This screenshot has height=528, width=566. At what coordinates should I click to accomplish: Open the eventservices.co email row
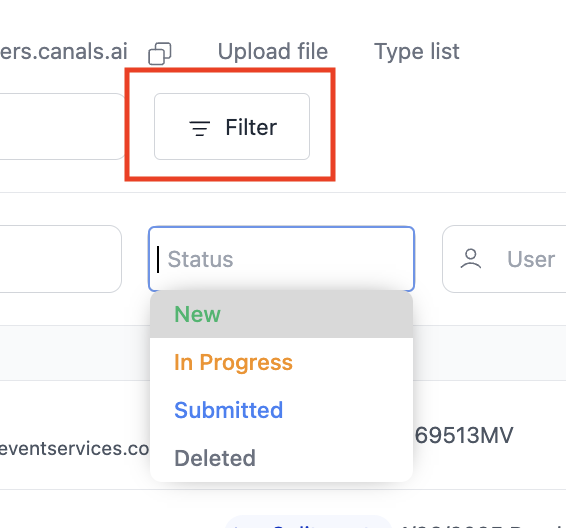[74, 449]
